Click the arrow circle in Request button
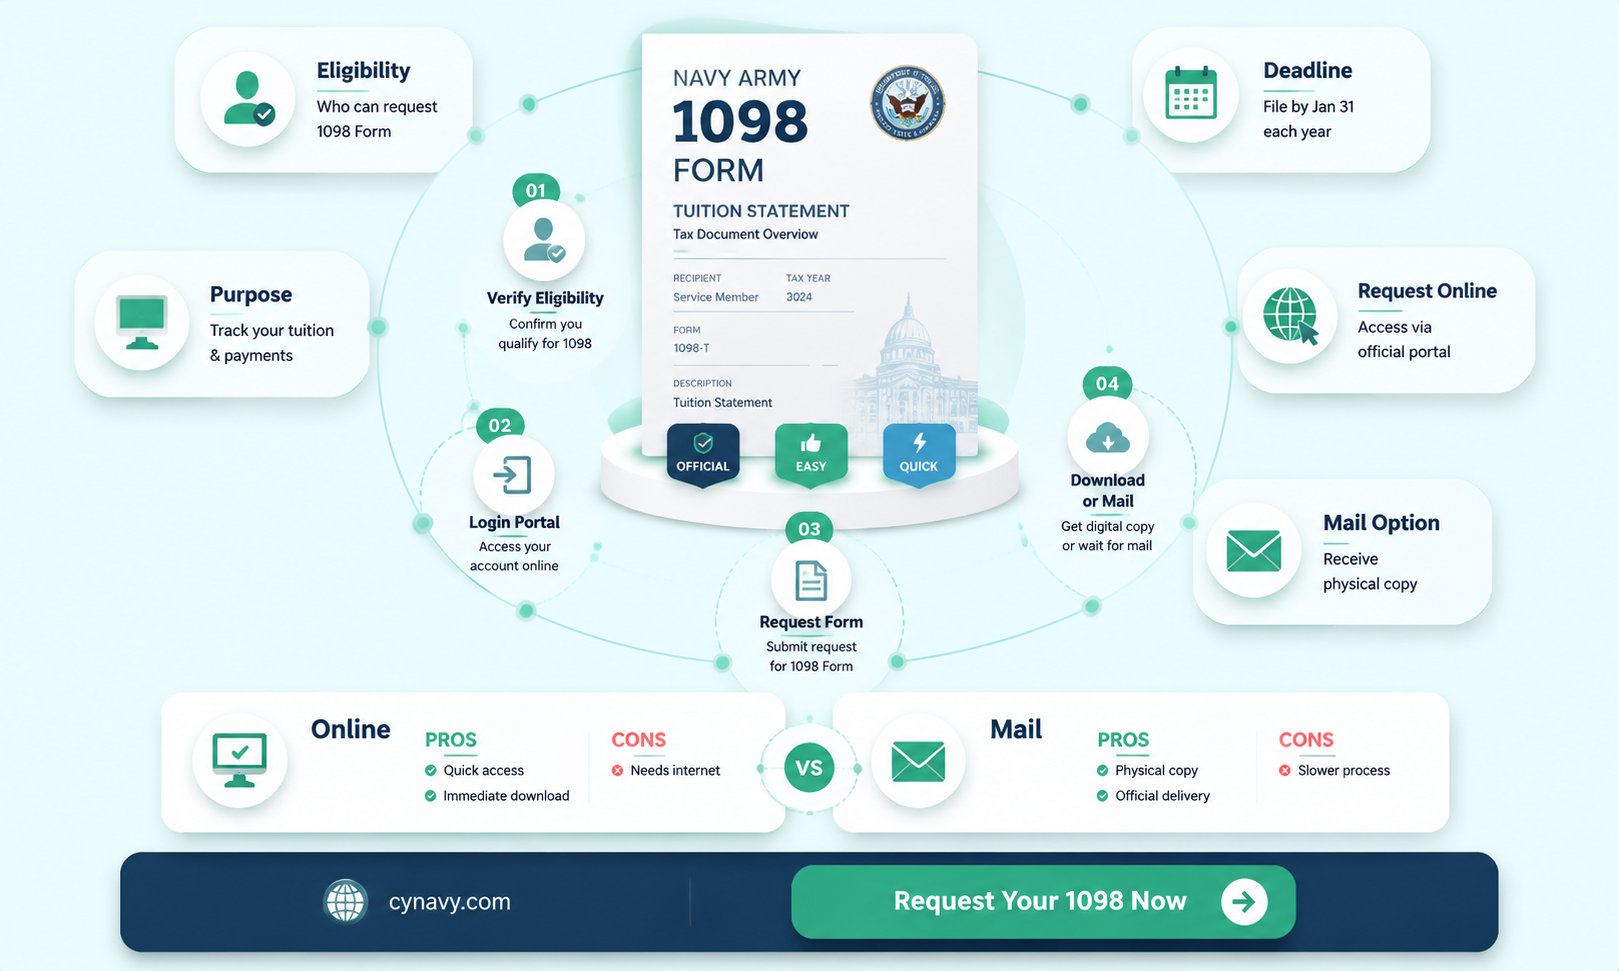 (1244, 902)
